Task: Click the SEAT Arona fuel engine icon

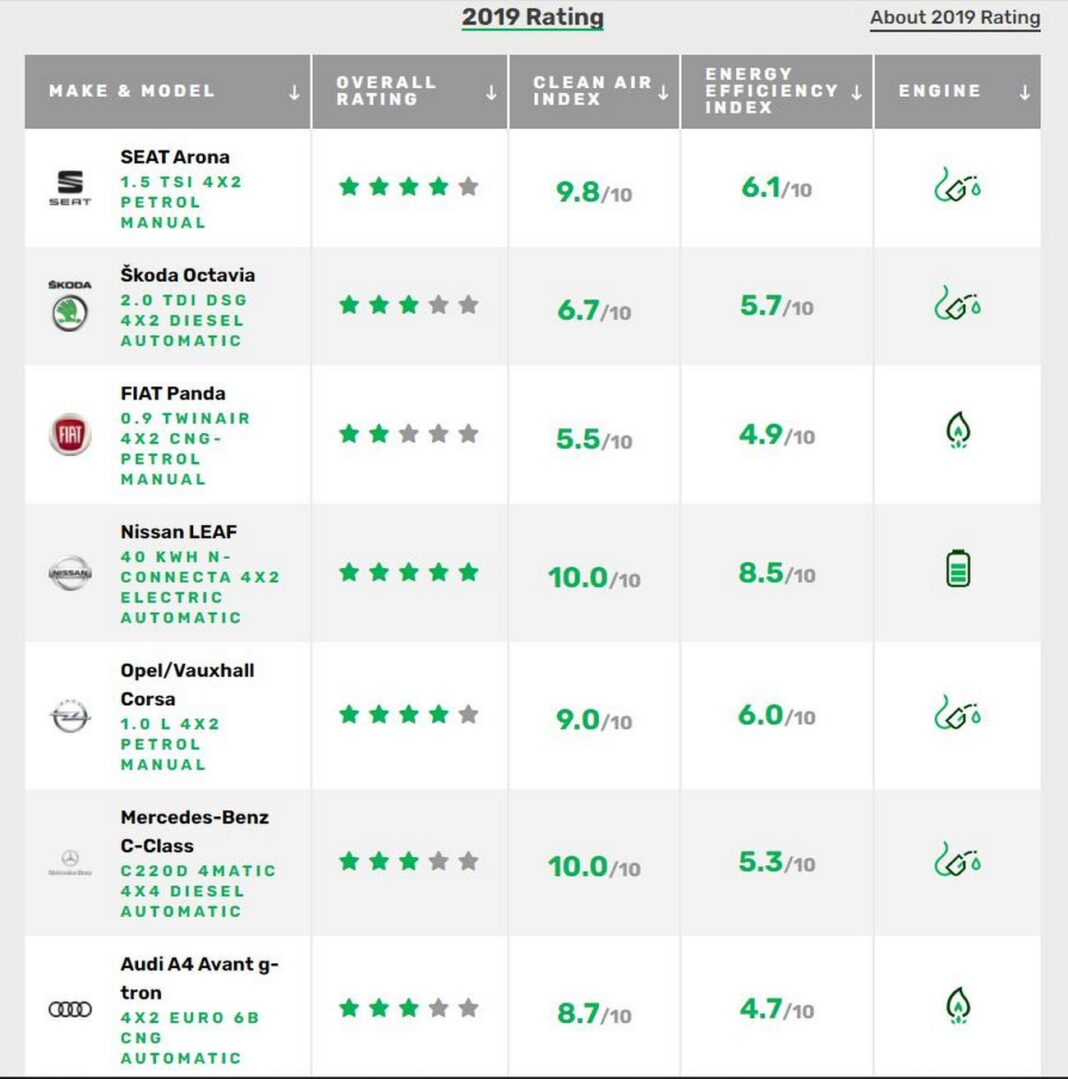Action: (x=957, y=185)
